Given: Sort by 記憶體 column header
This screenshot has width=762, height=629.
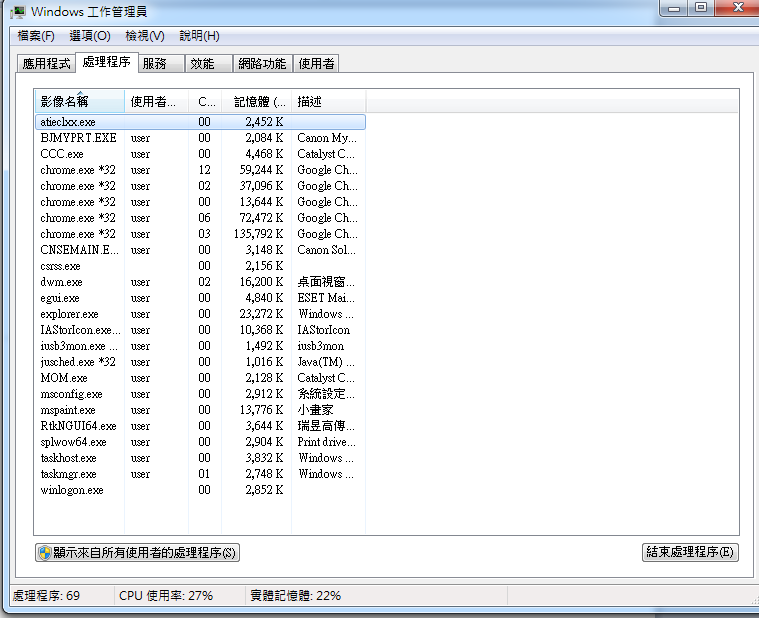Looking at the screenshot, I should coord(257,102).
